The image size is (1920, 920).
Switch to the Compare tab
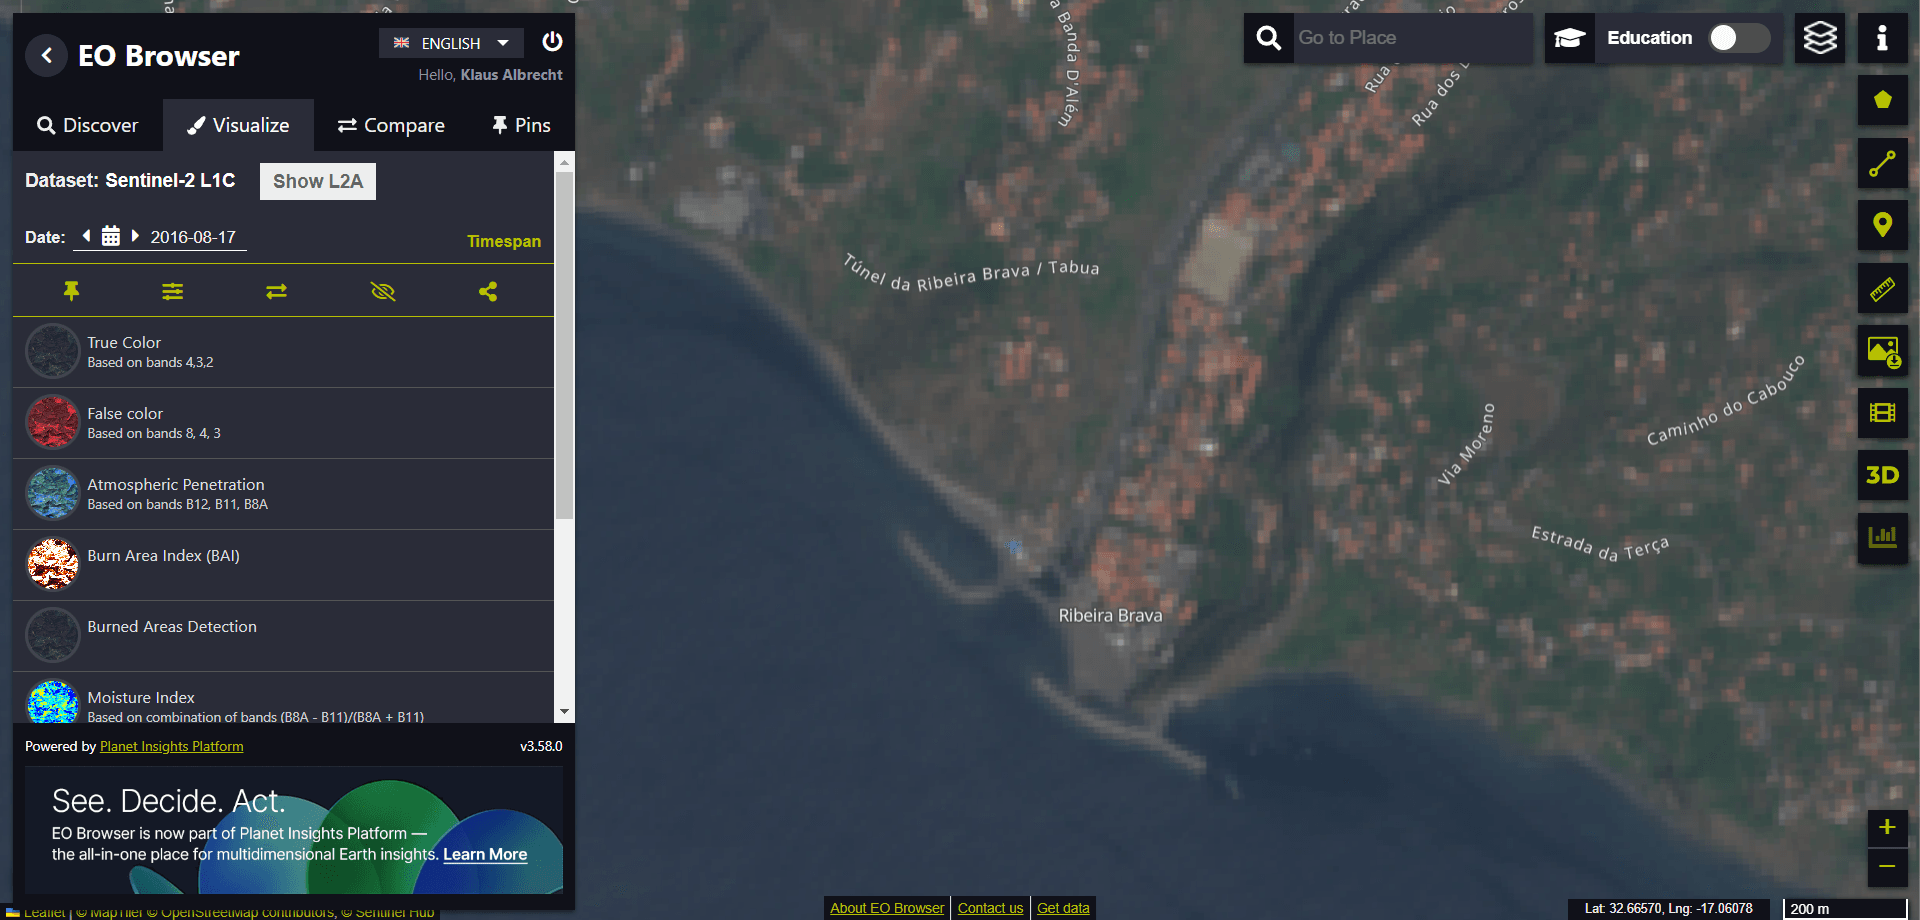coord(391,125)
